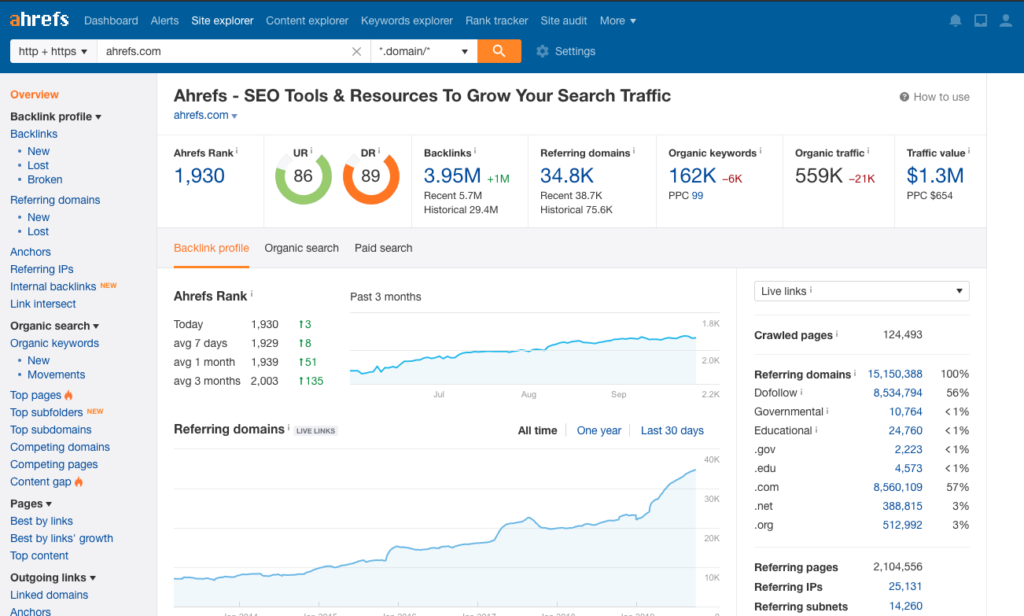Go to Content explorer

point(307,21)
